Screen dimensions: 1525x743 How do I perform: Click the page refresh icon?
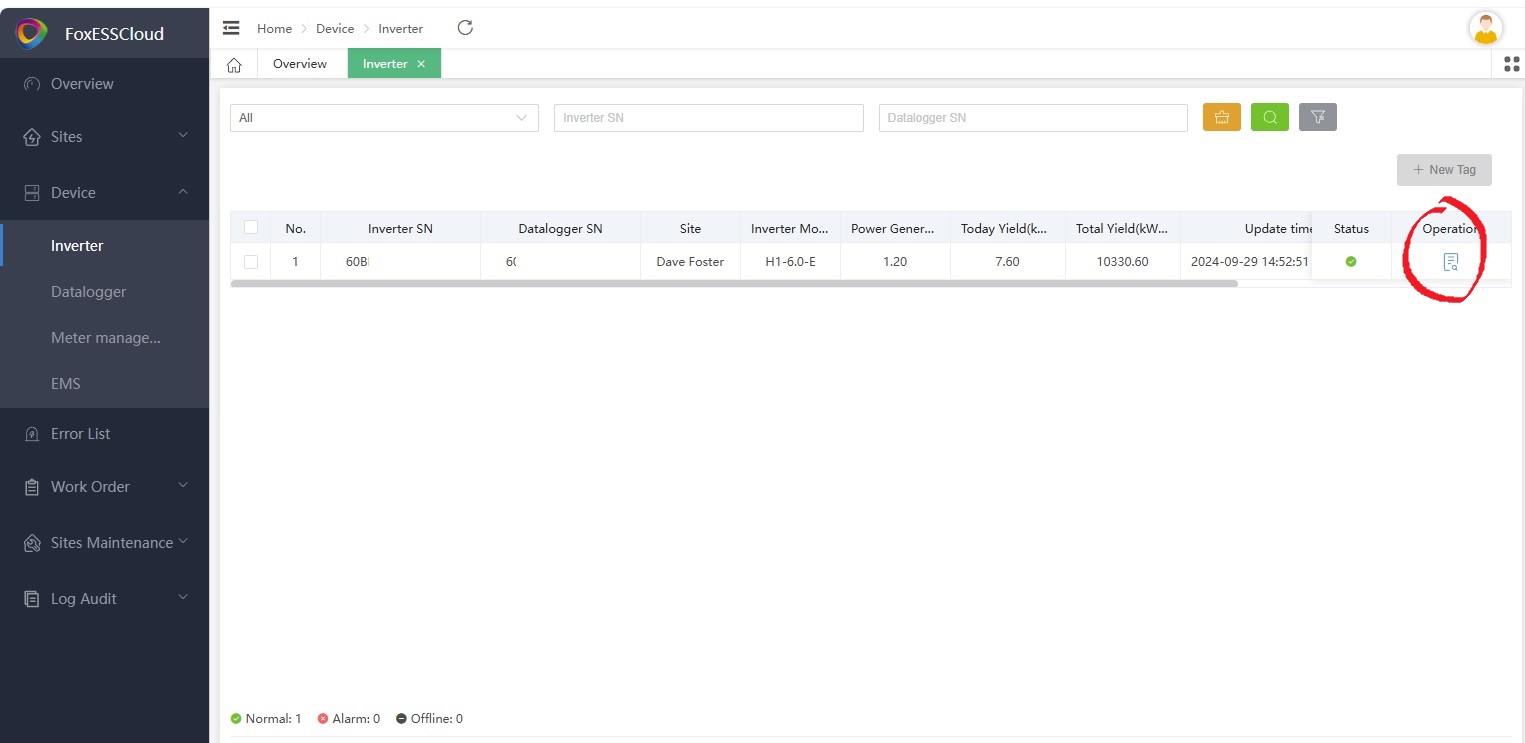(465, 28)
